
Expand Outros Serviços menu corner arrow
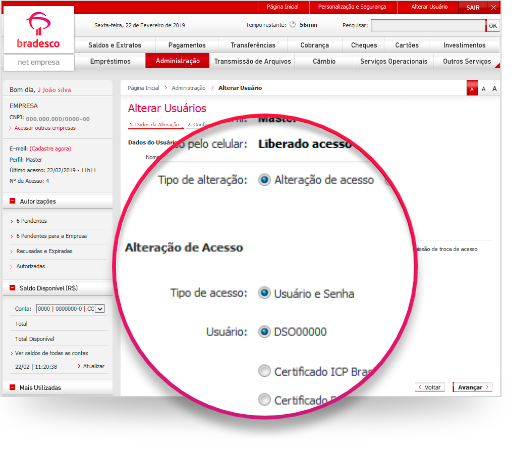pos(497,65)
